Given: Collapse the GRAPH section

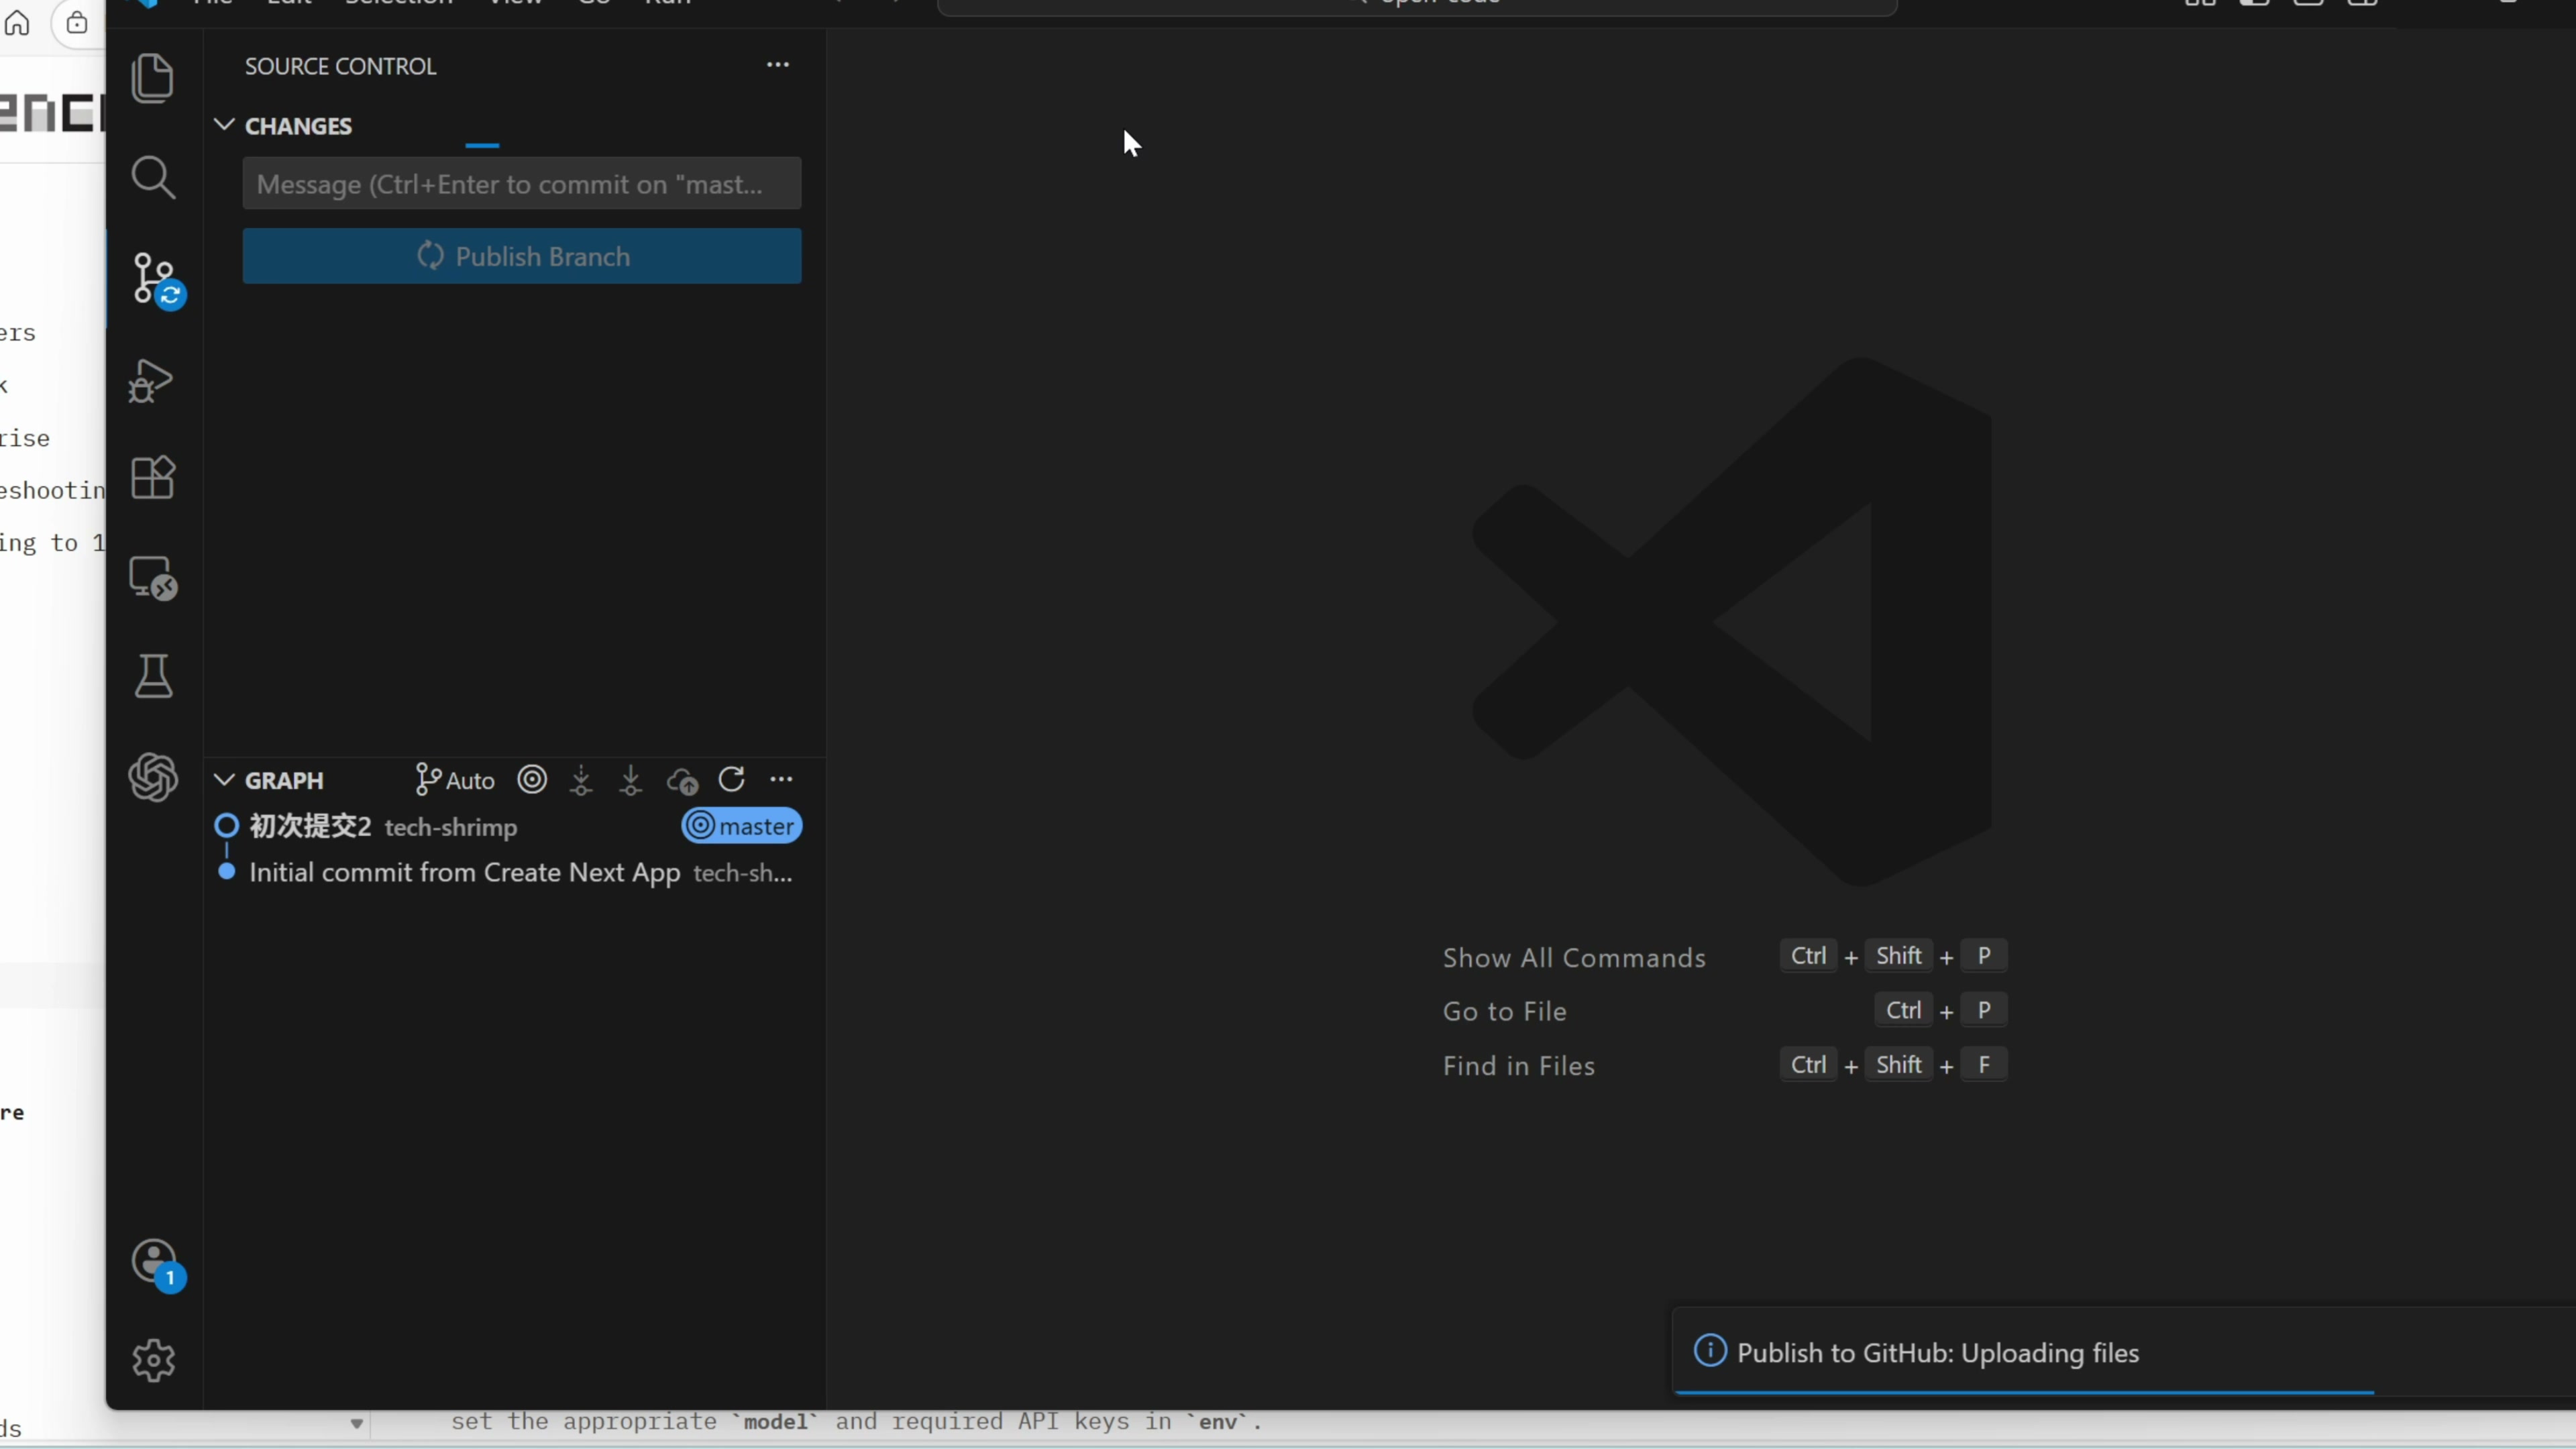Looking at the screenshot, I should (x=224, y=780).
